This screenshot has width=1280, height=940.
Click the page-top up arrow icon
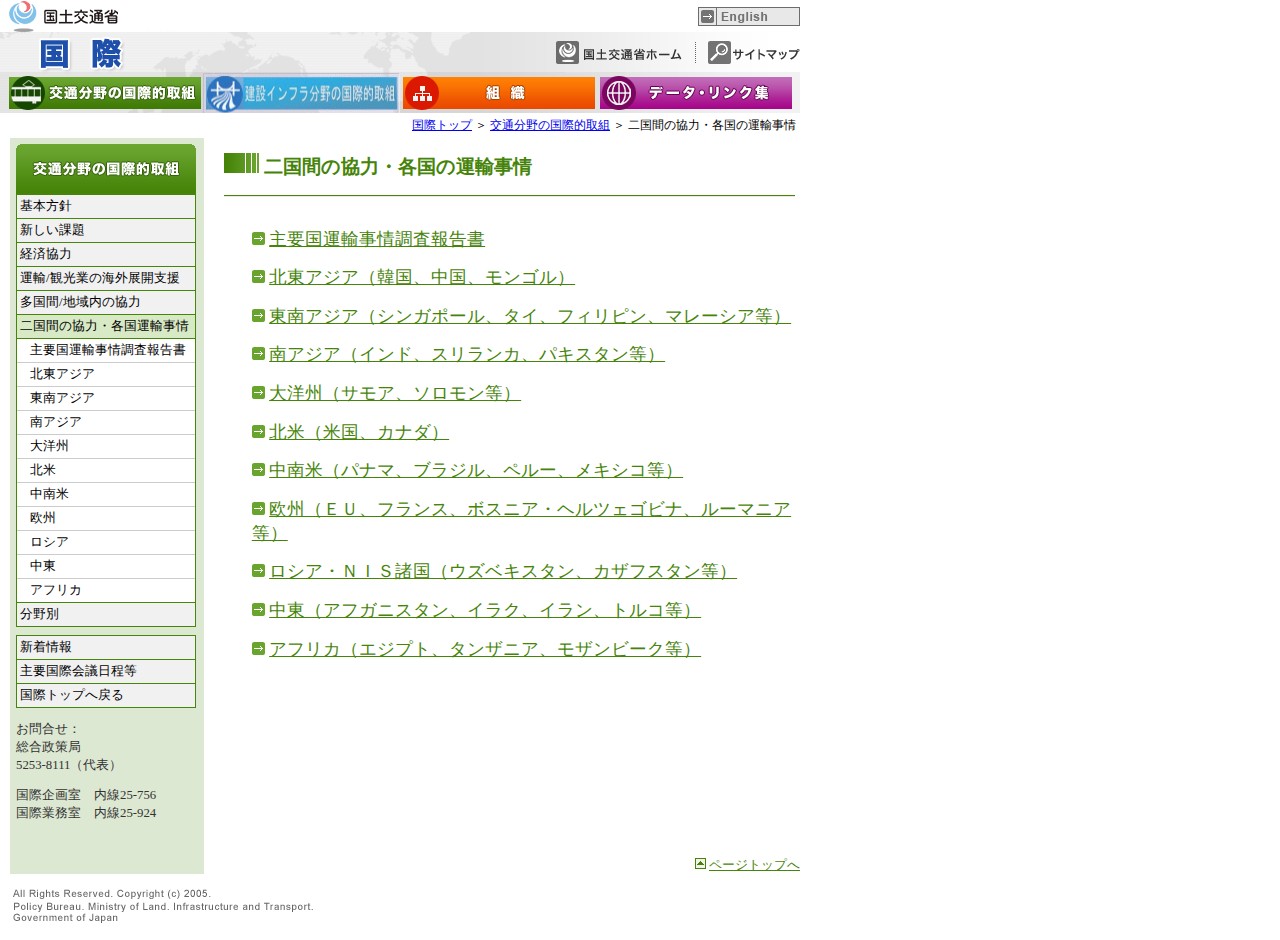(x=700, y=863)
